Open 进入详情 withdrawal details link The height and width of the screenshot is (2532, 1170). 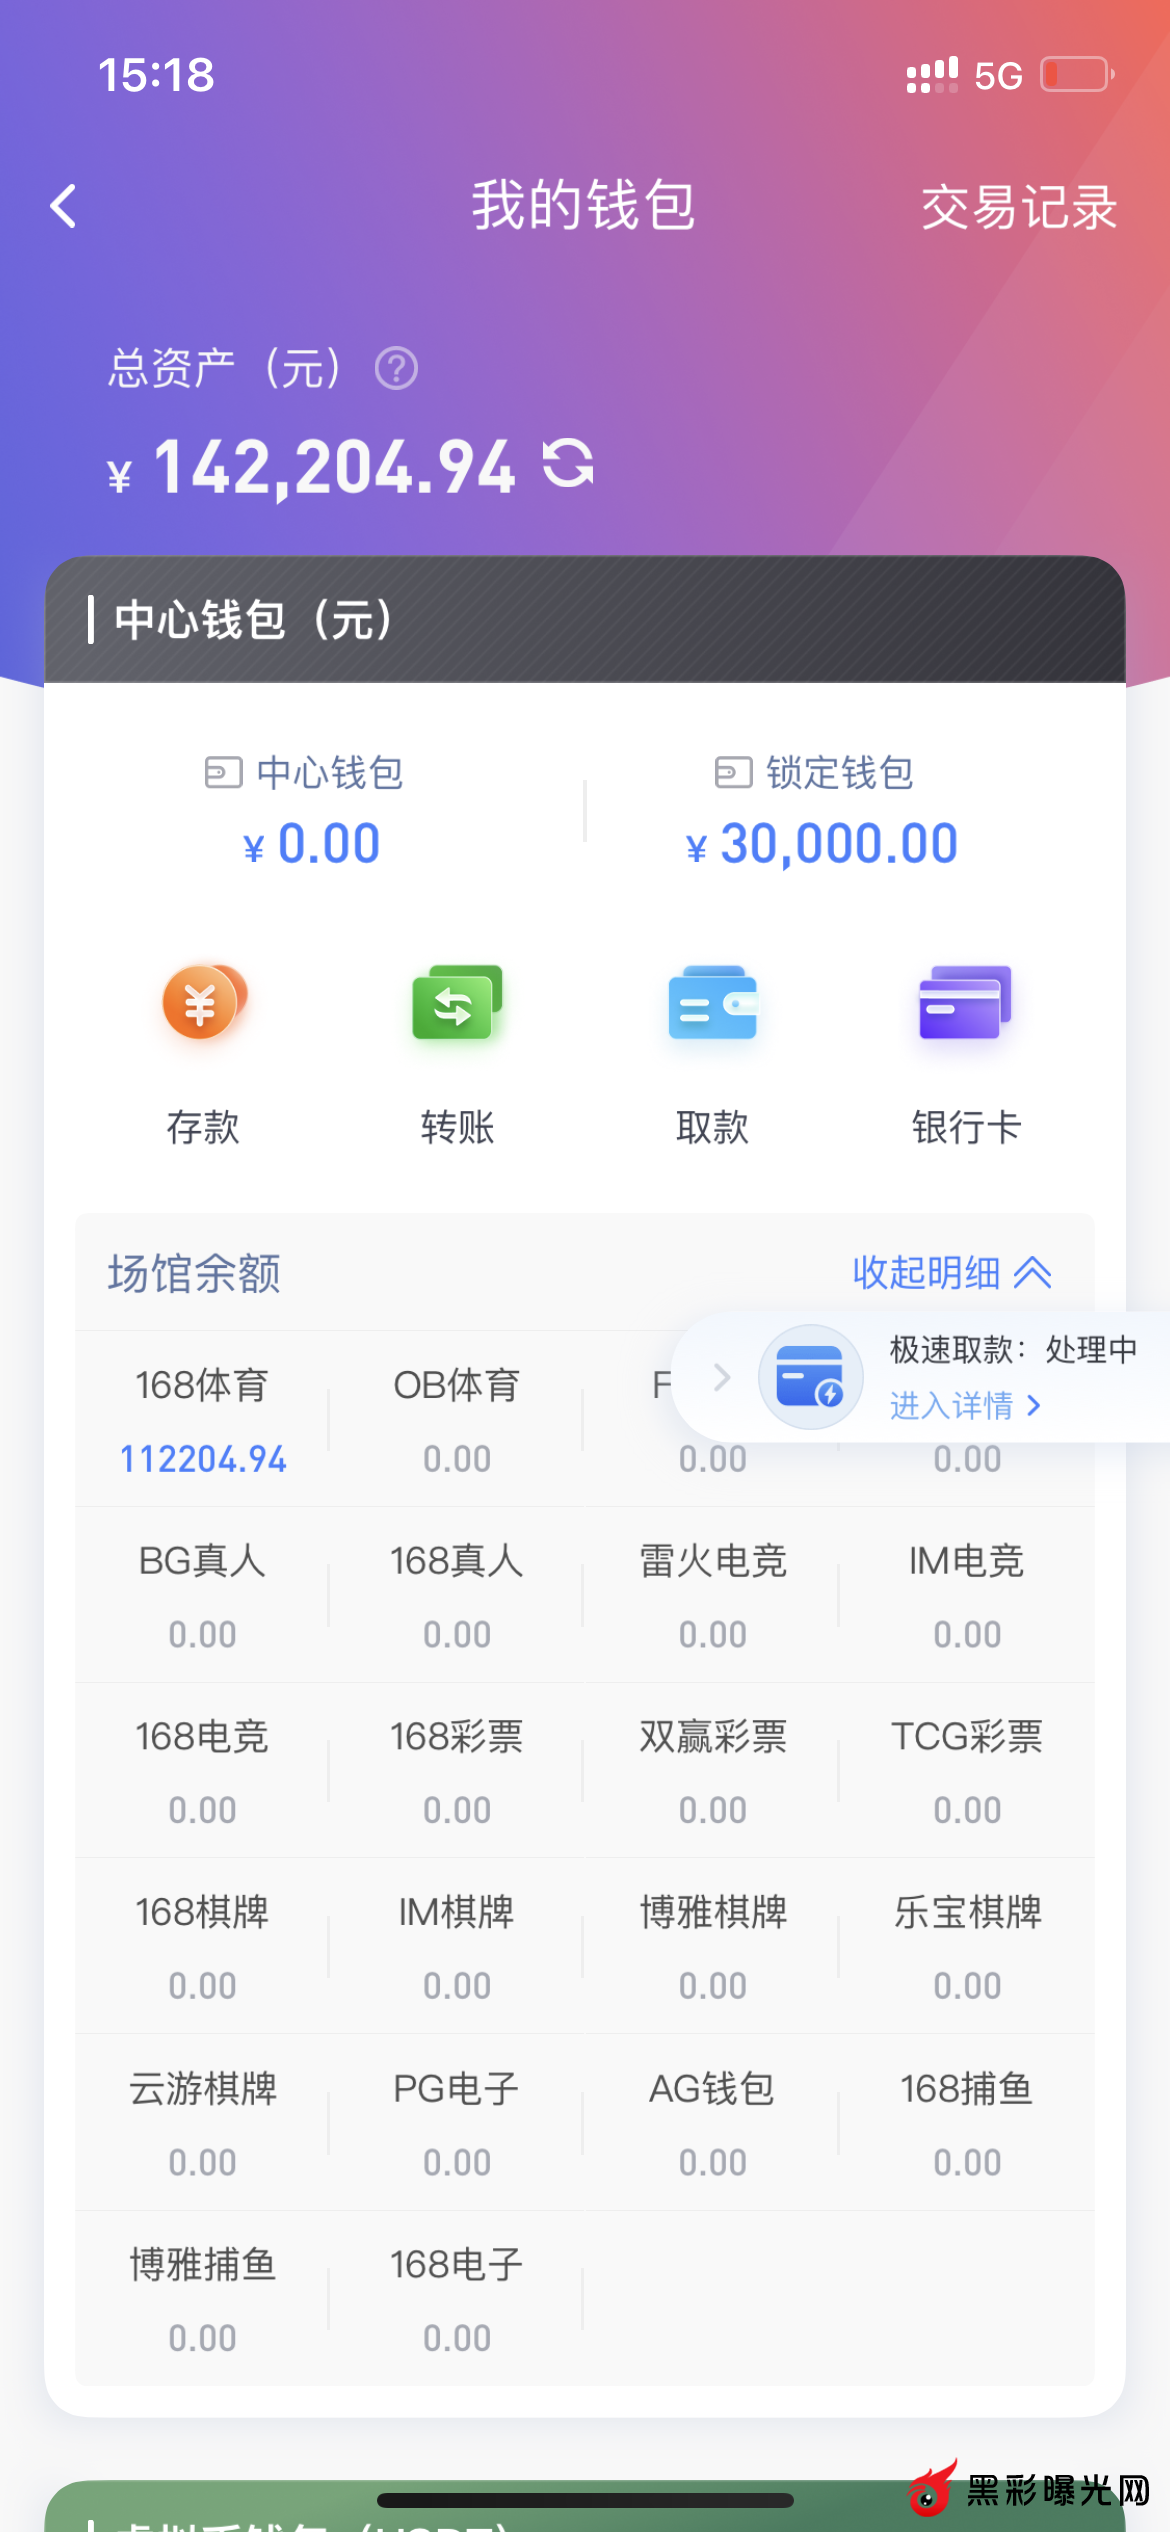pos(965,1406)
